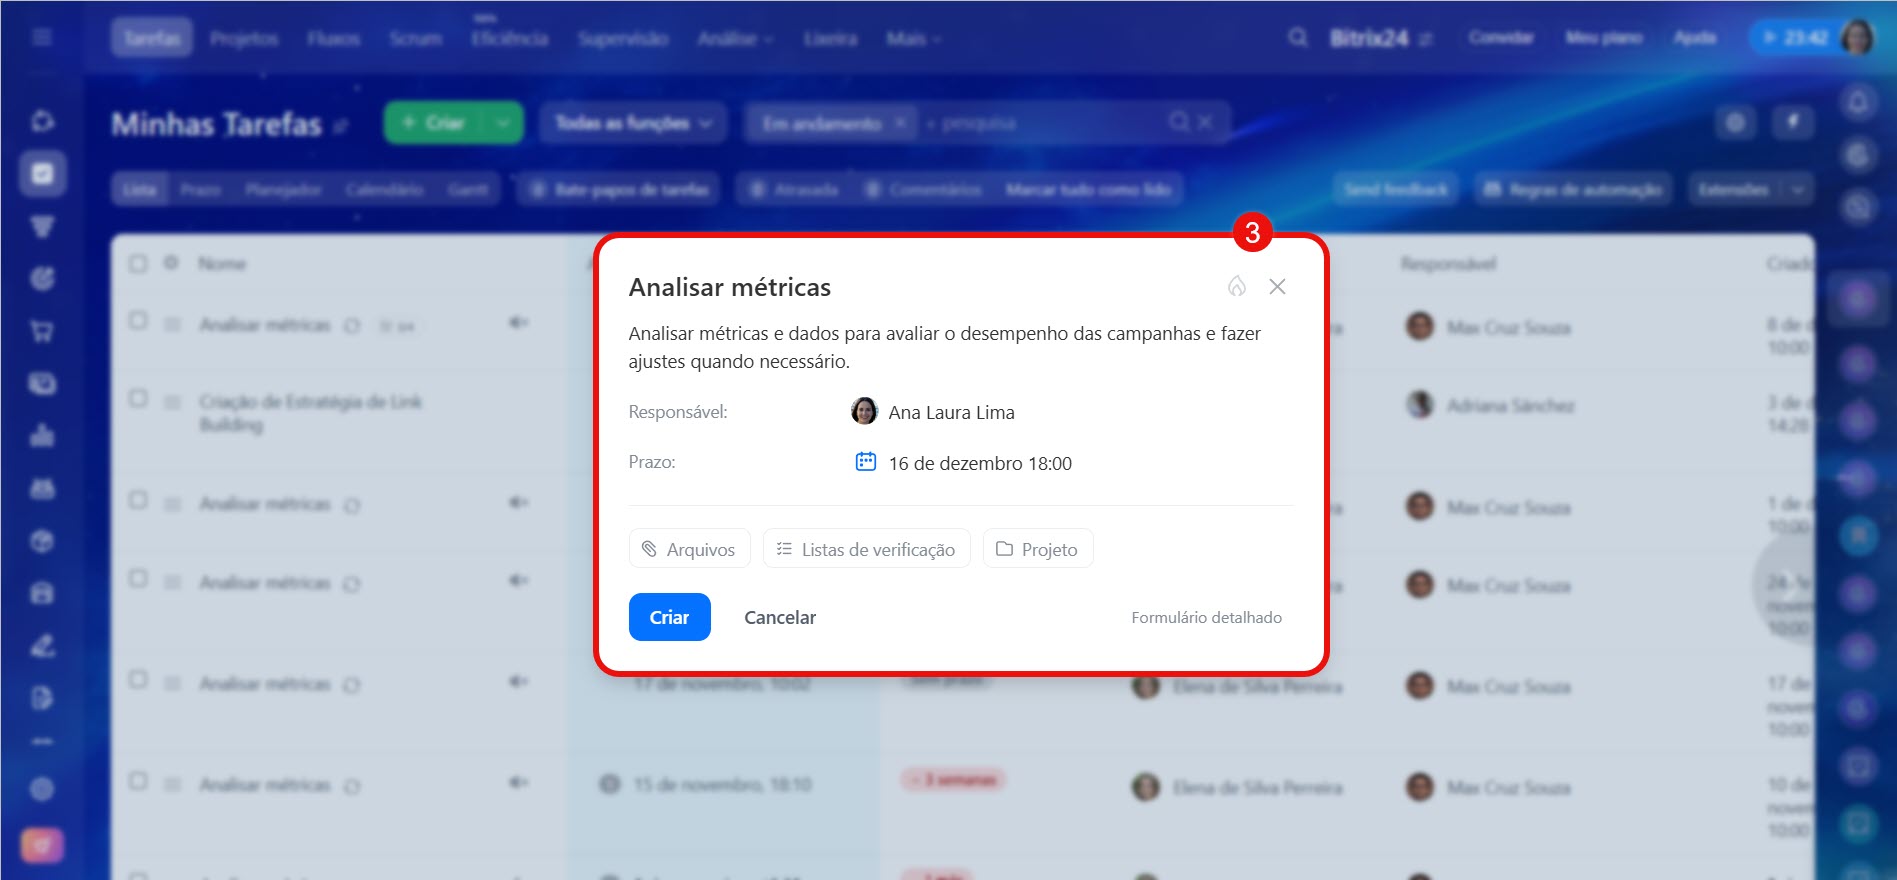The height and width of the screenshot is (880, 1897).
Task: Open the settings gear icon near search bar
Action: click(1735, 123)
